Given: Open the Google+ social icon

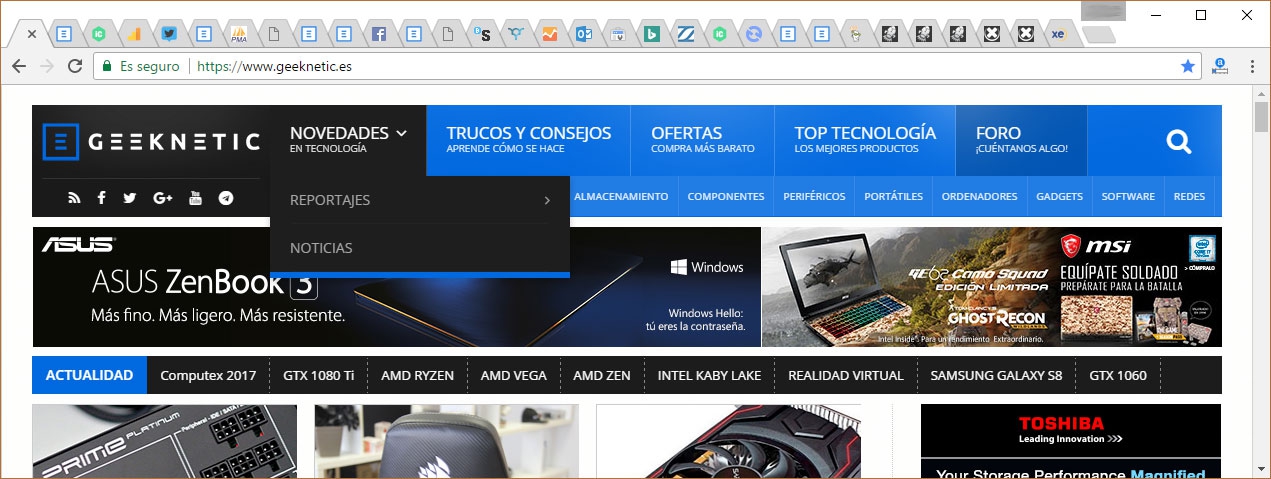Looking at the screenshot, I should (x=163, y=198).
